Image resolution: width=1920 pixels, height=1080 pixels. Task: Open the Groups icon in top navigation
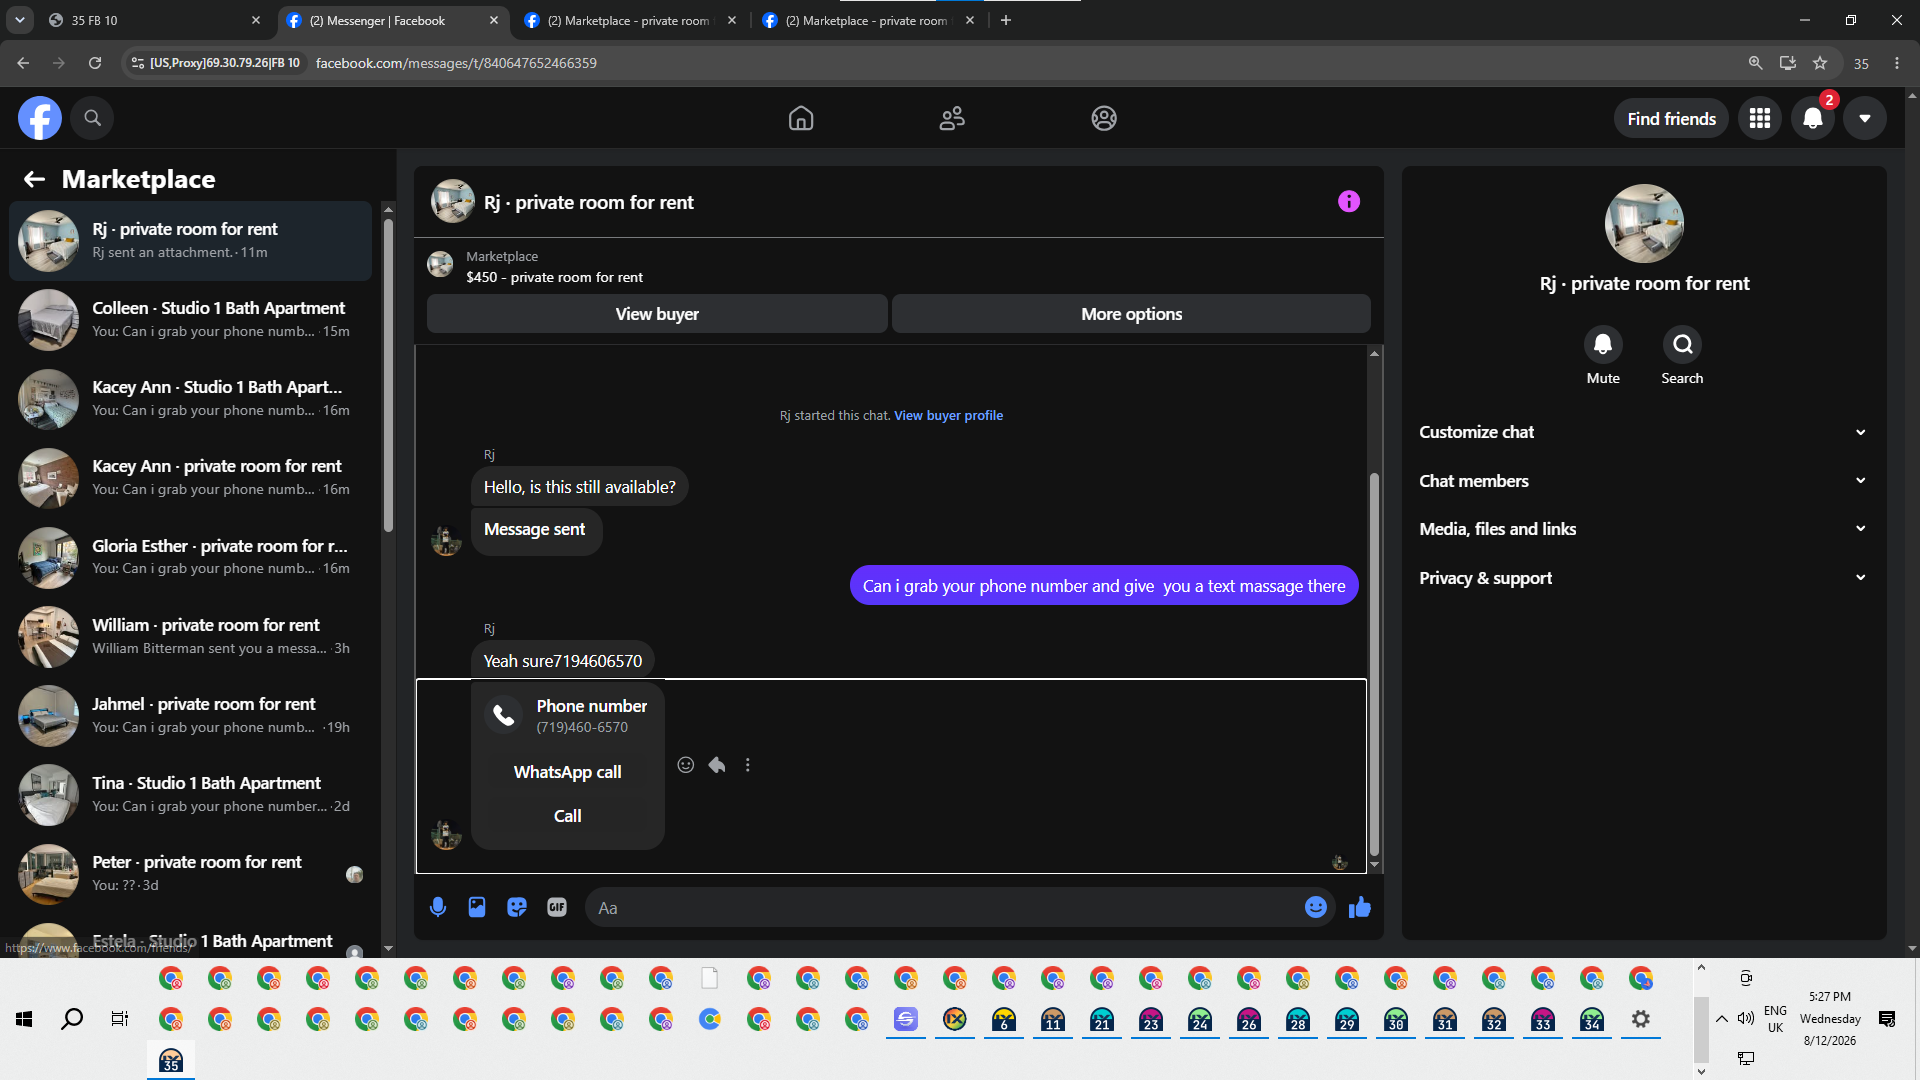[1104, 118]
